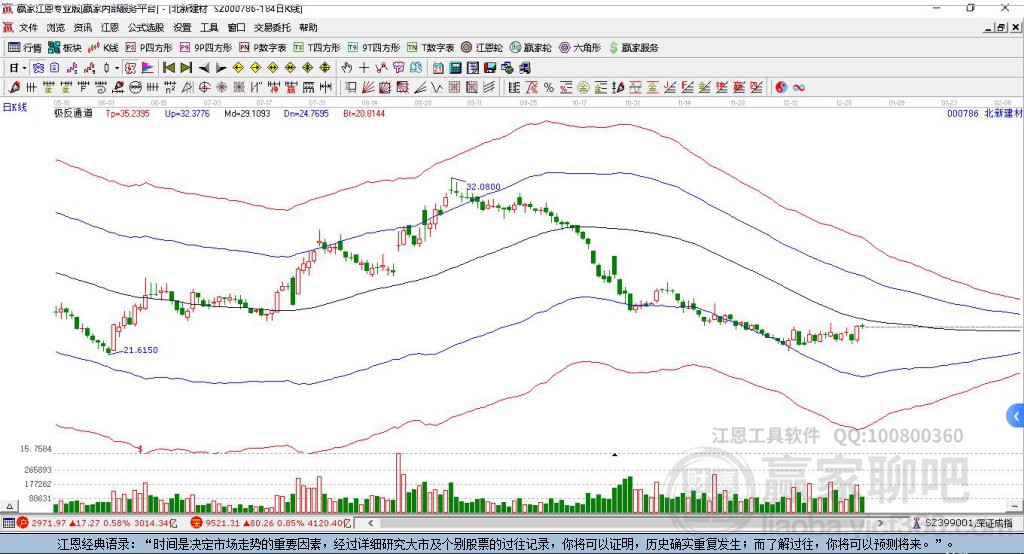Click the globe network icon
The width and height of the screenshot is (1024, 554).
tap(508, 68)
